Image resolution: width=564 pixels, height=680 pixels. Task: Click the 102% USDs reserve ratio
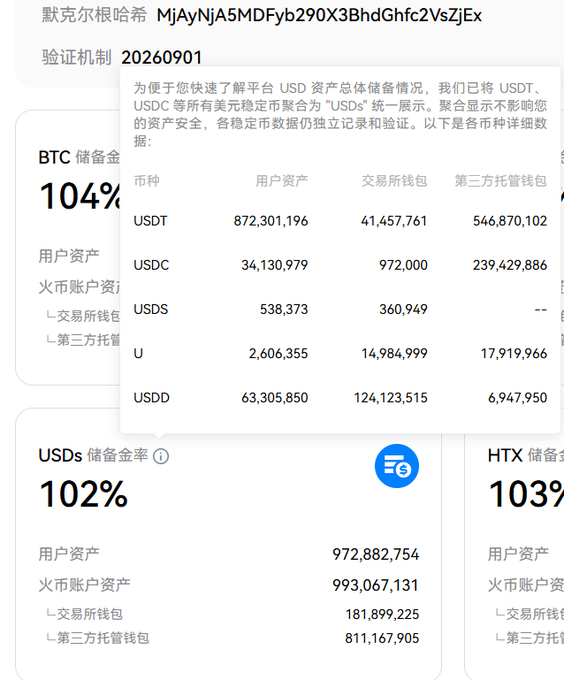(84, 494)
